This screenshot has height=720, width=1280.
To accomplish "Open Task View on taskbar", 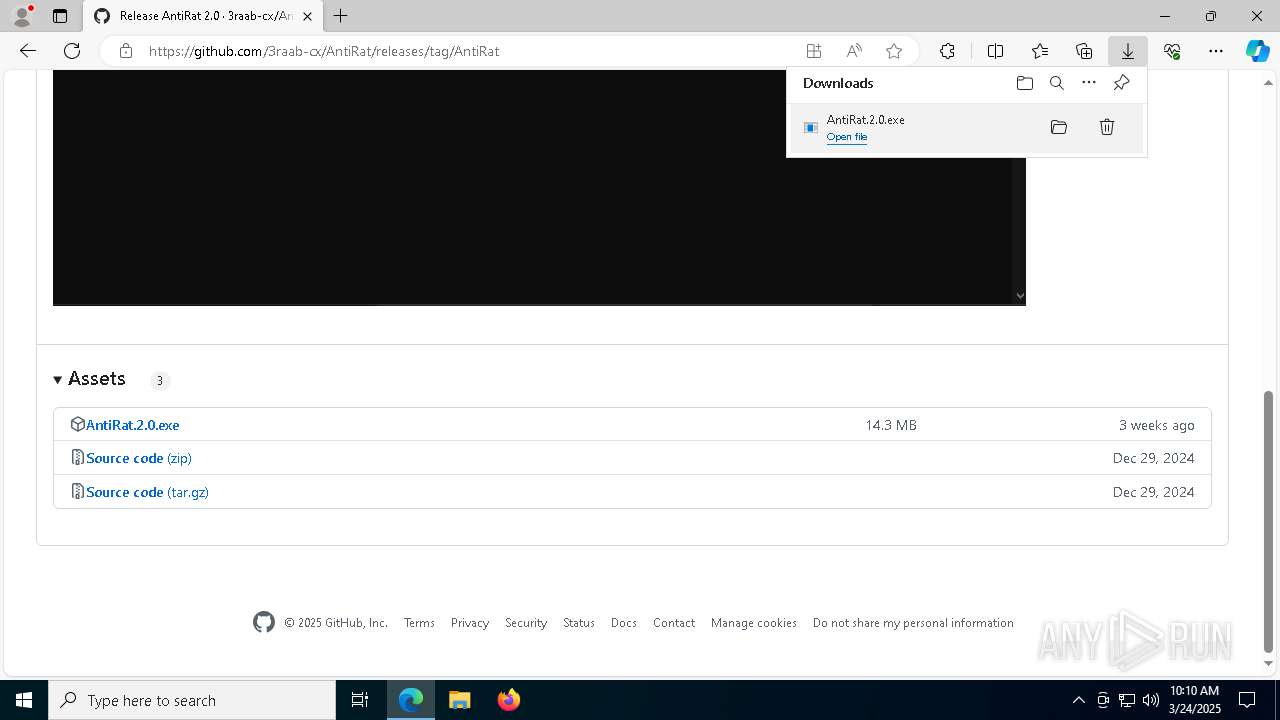I will point(360,700).
